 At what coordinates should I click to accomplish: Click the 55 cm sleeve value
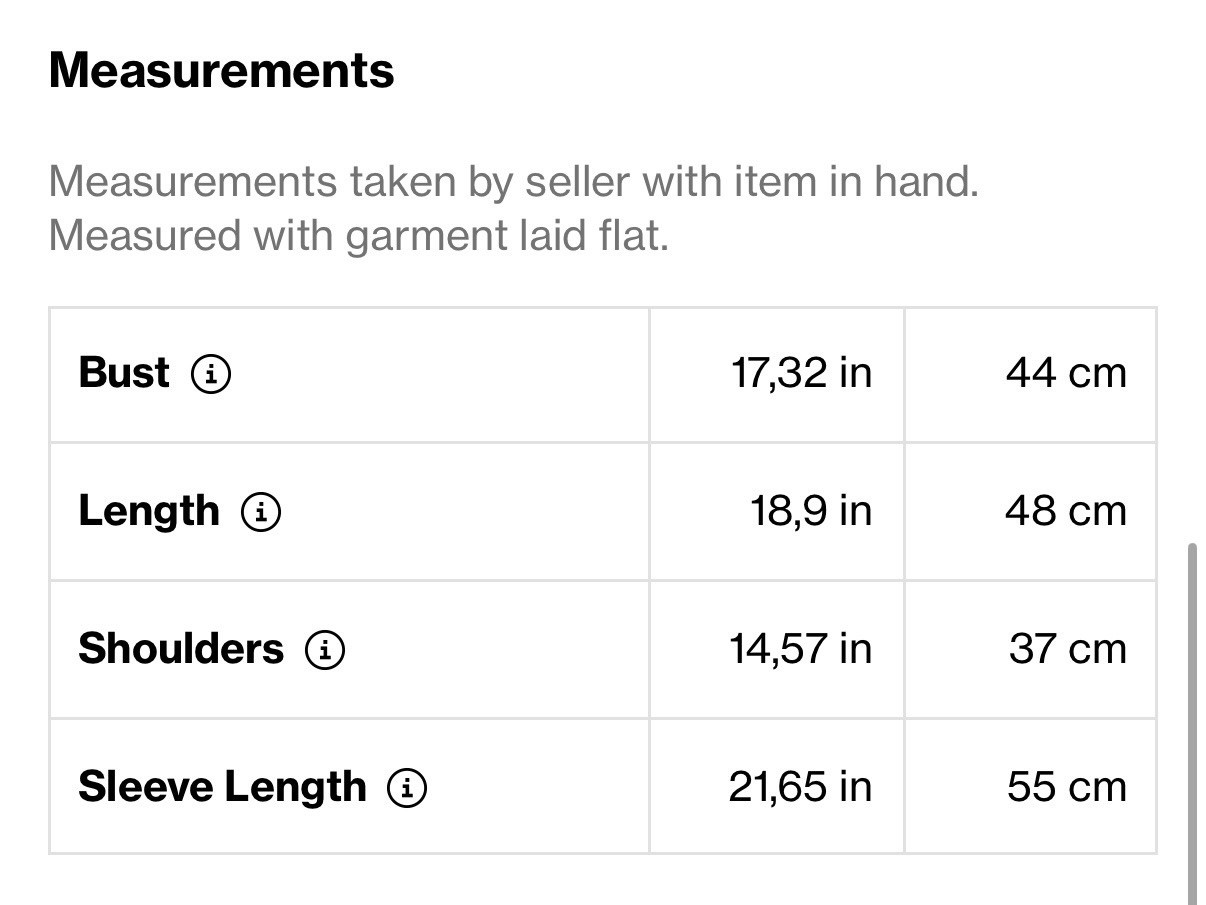pyautogui.click(x=1067, y=787)
